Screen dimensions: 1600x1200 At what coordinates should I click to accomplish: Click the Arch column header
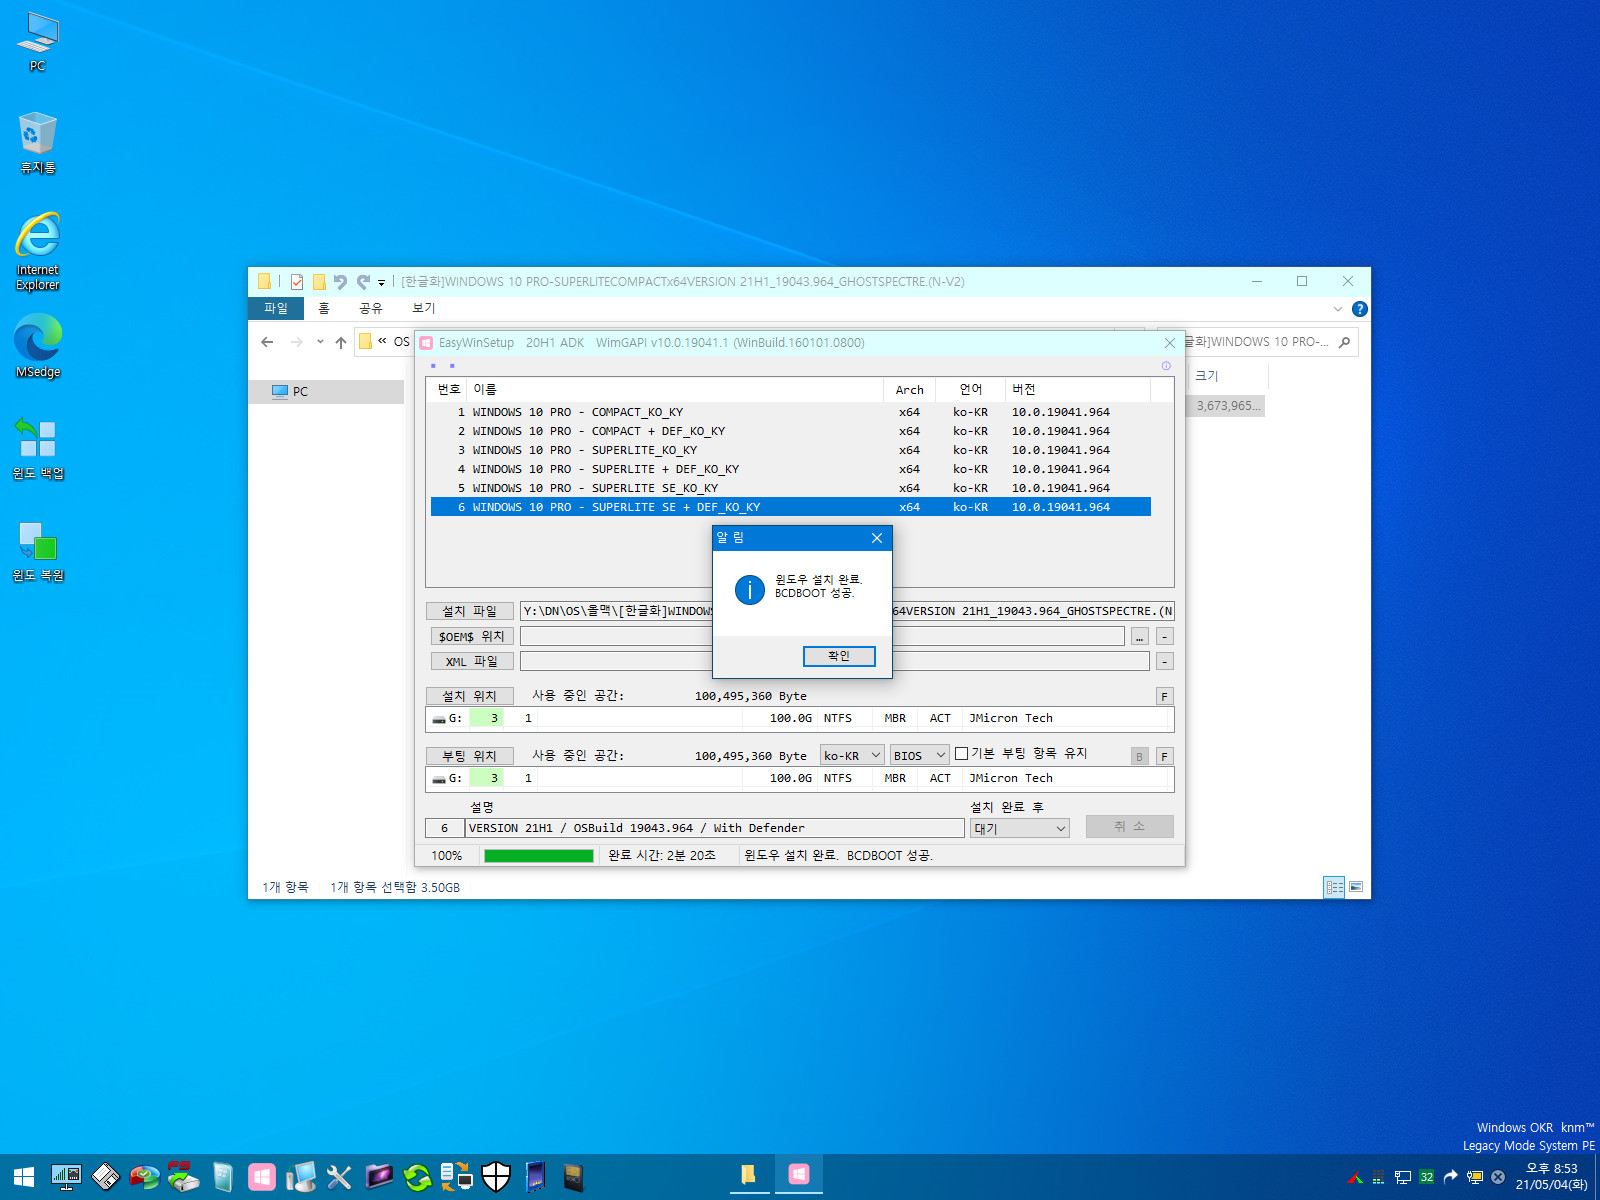909,390
